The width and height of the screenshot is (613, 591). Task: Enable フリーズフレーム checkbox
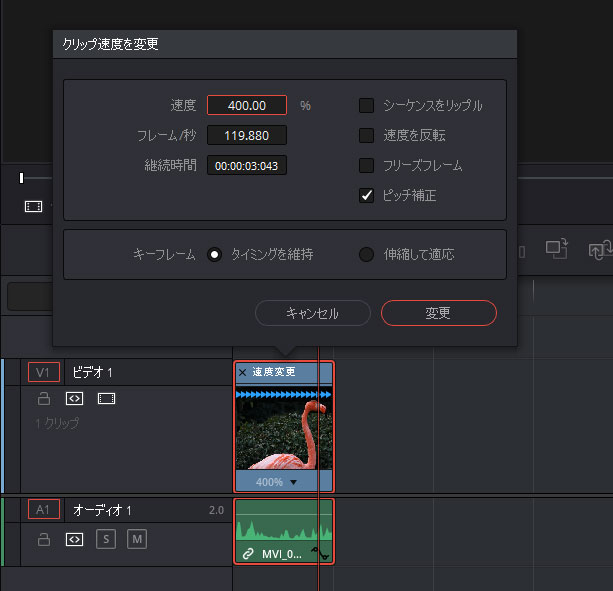pyautogui.click(x=366, y=165)
